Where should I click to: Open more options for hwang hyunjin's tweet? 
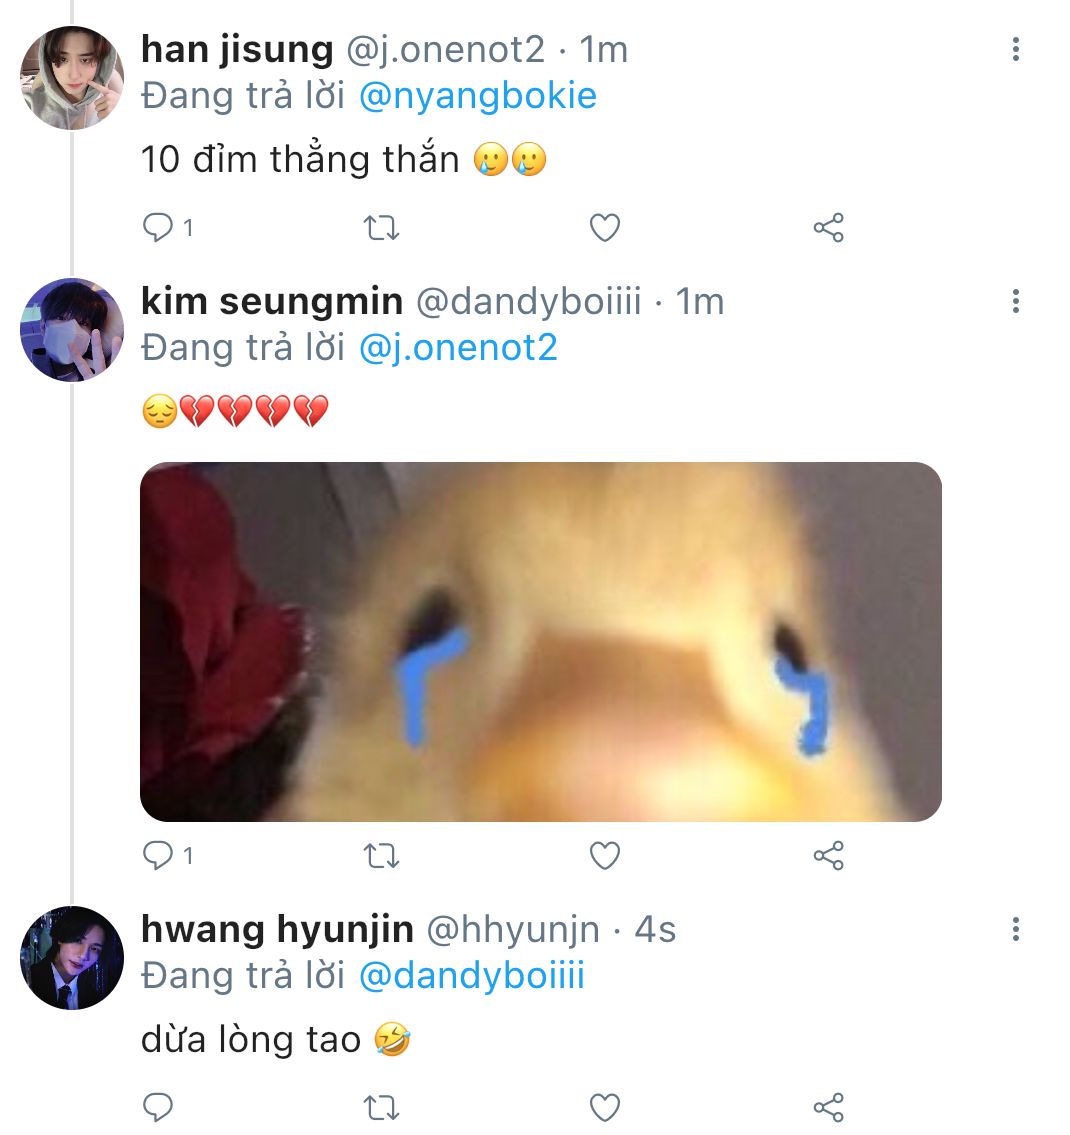click(x=1016, y=930)
